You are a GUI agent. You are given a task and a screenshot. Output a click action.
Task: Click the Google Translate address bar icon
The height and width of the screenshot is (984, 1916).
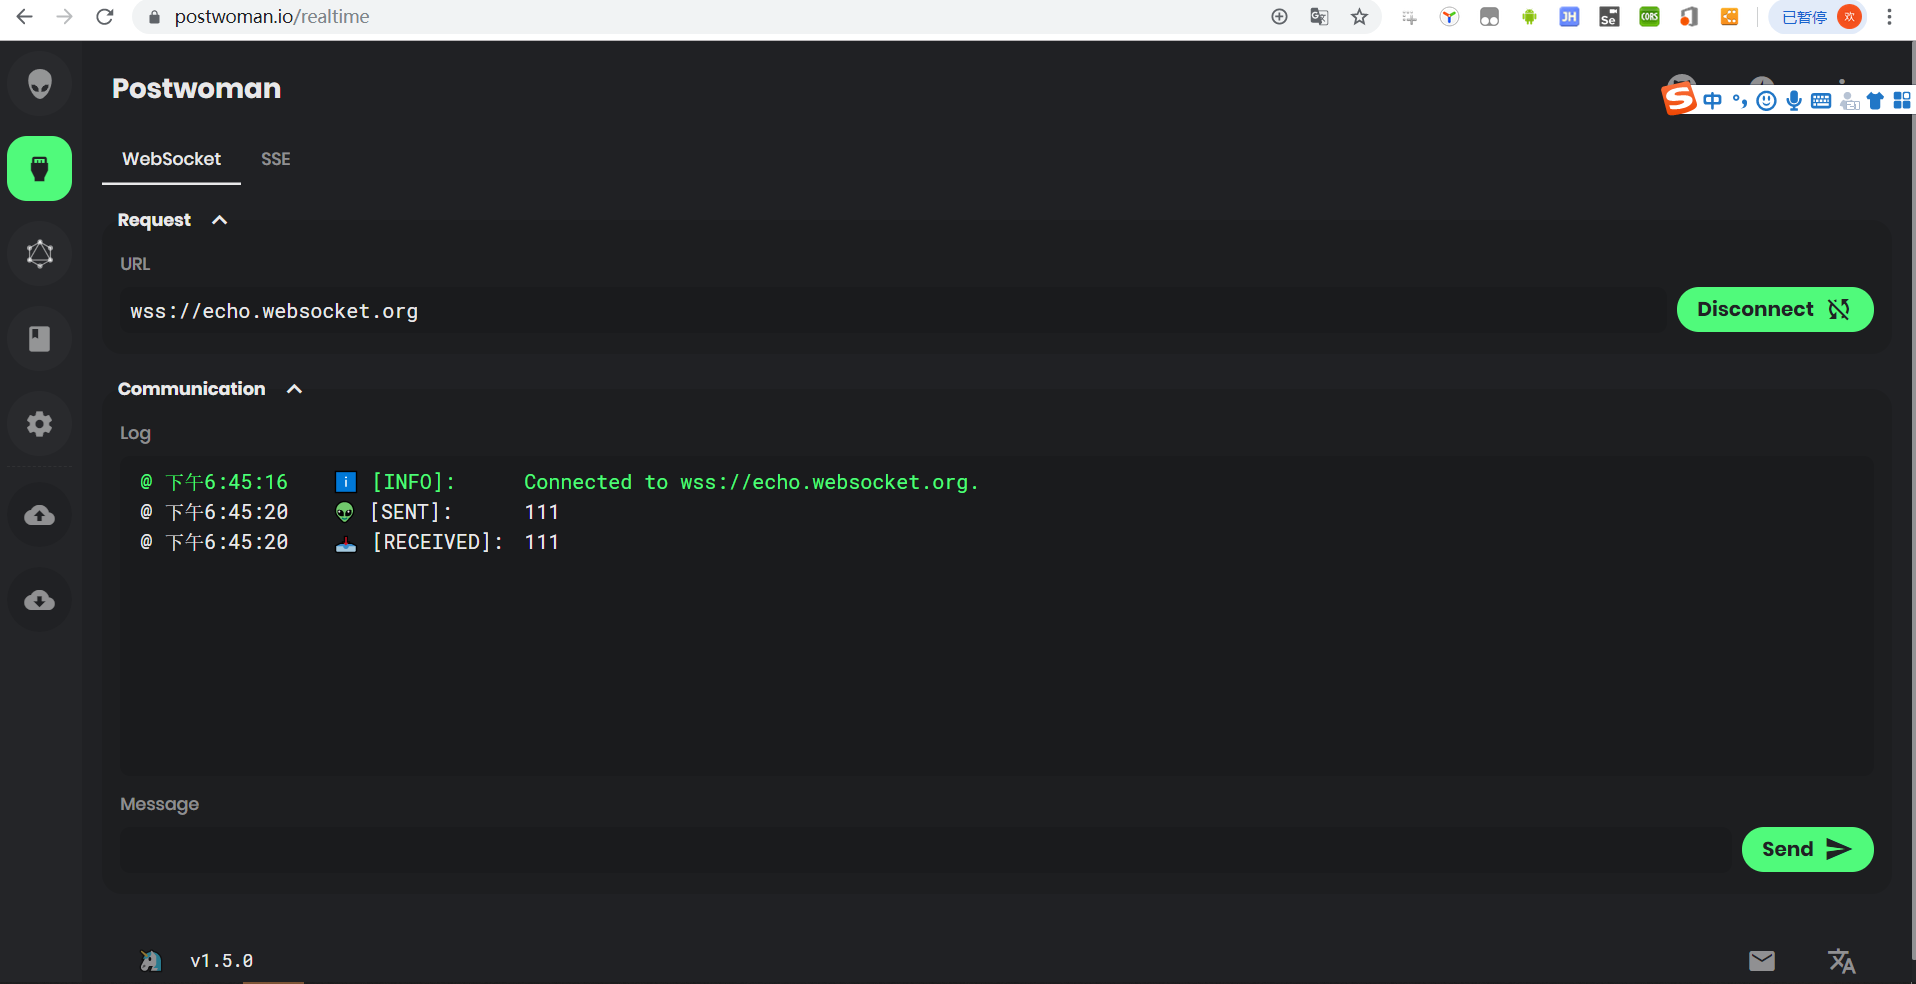(1319, 17)
